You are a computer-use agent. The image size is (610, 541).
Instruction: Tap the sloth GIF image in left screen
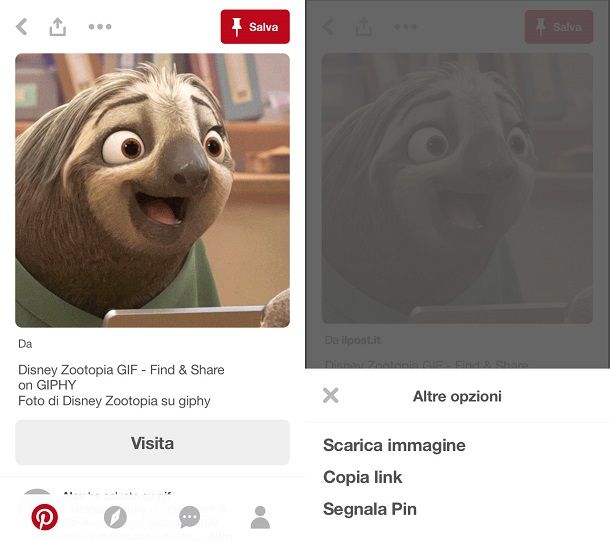click(152, 190)
